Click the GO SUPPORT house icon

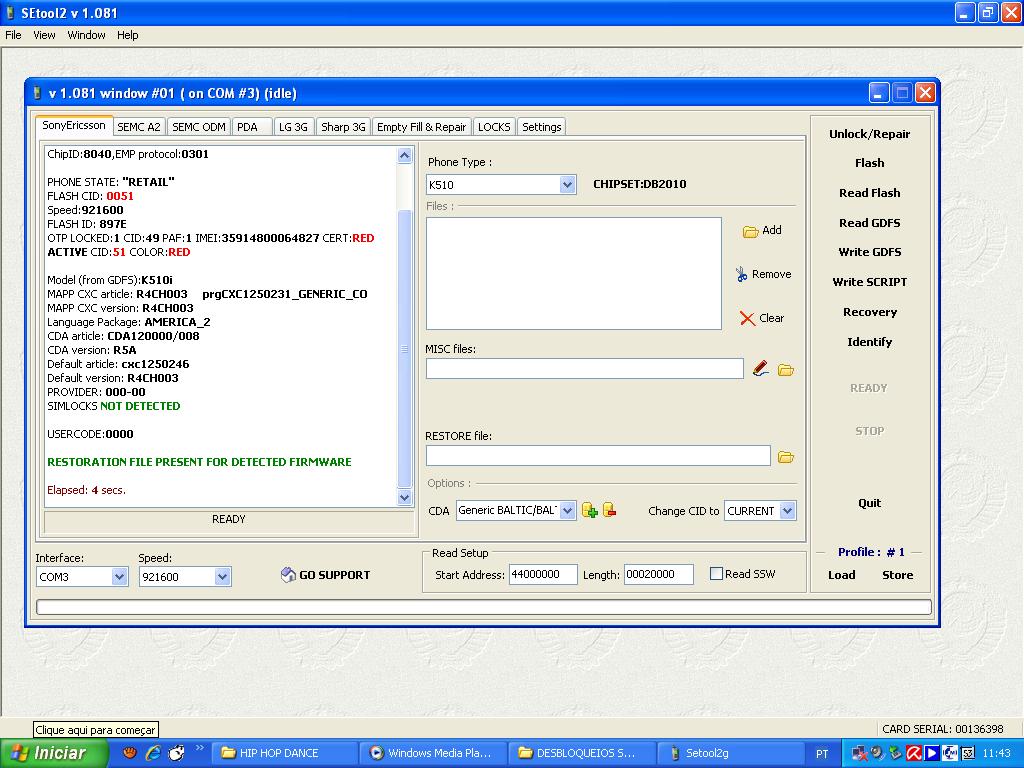(x=288, y=575)
